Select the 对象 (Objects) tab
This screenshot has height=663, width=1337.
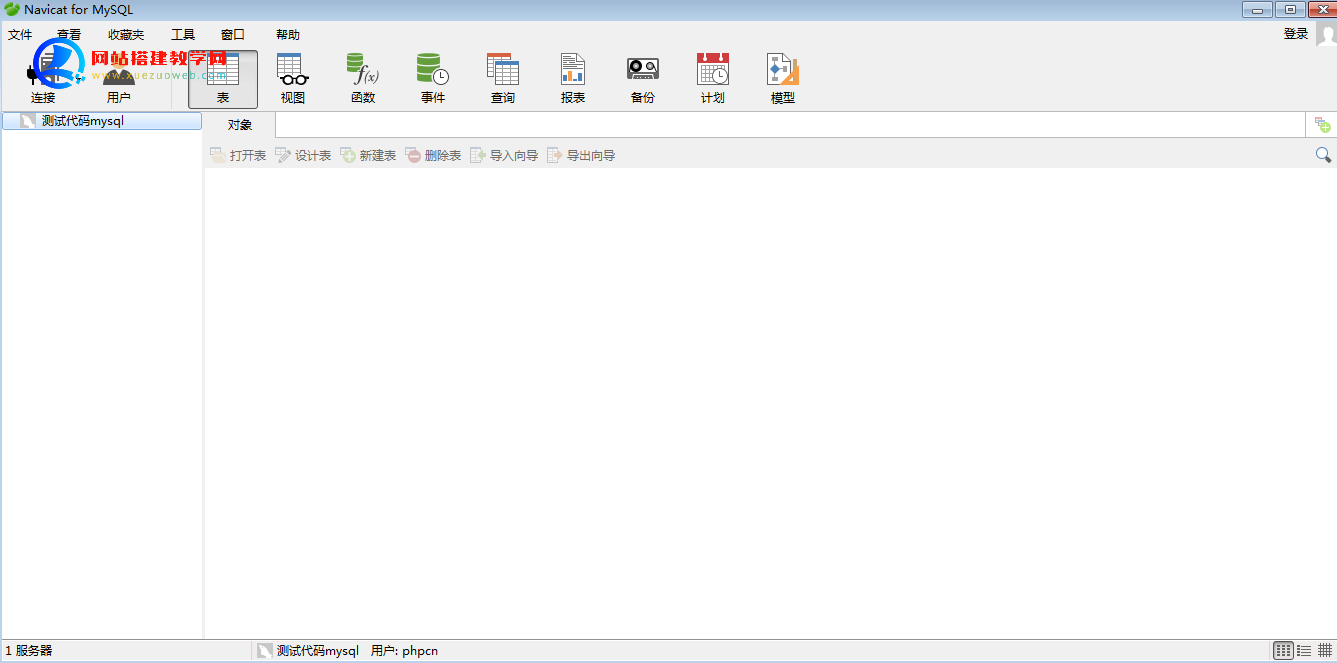click(240, 125)
